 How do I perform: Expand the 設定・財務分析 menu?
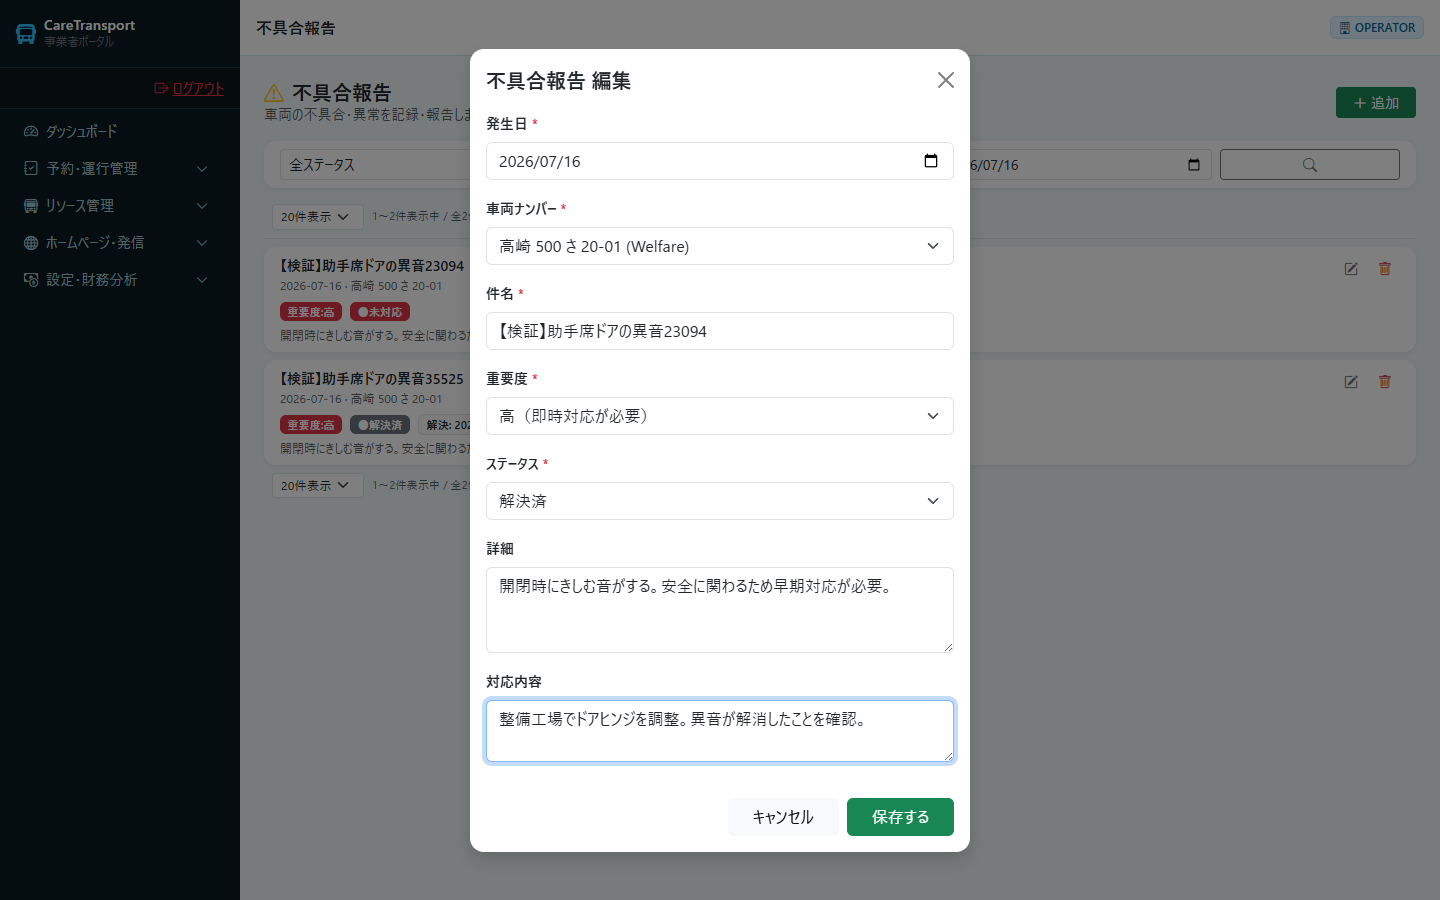point(120,279)
